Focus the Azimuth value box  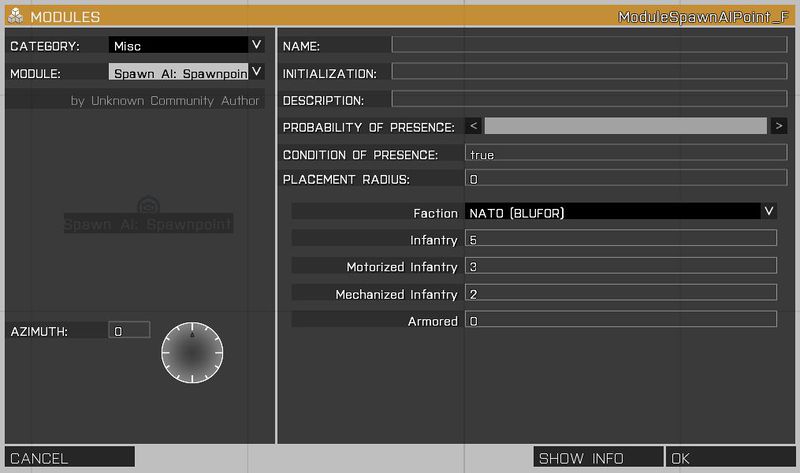(129, 330)
